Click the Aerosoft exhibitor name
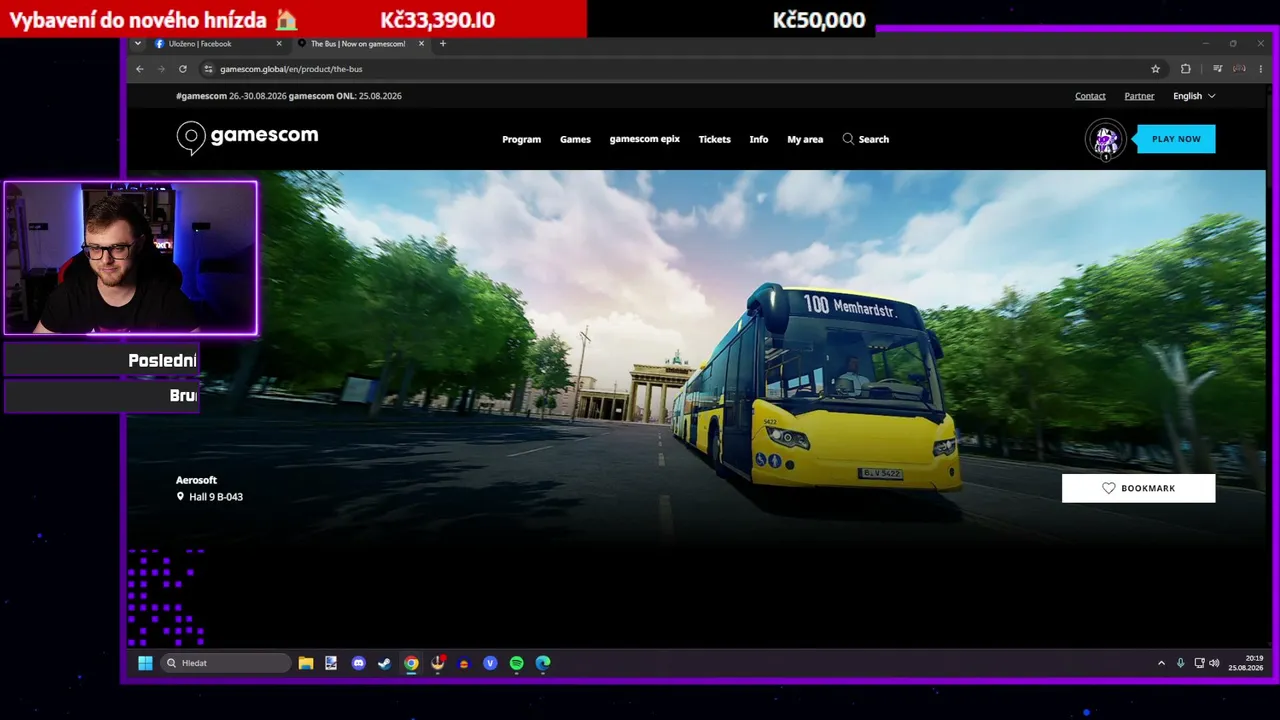 196,480
